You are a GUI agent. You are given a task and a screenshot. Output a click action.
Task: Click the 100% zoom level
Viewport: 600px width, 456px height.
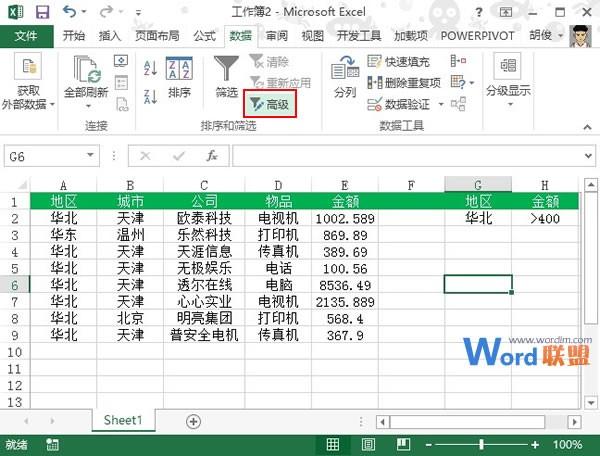567,445
